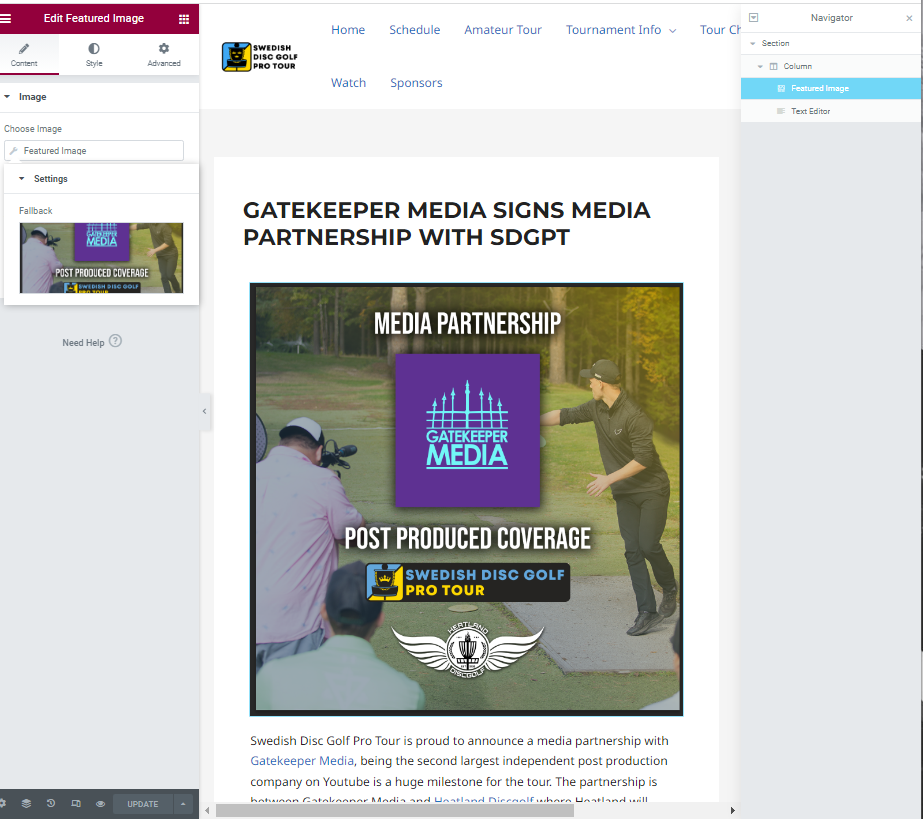Open the Navigator layers icon in footer
Viewport: 923px width, 819px height.
coord(26,804)
